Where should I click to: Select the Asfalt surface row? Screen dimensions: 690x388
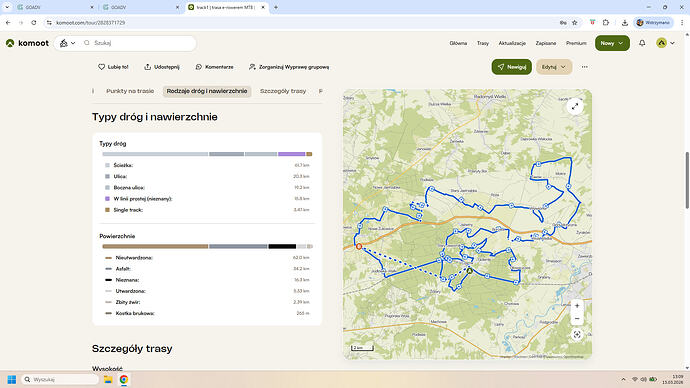[x=207, y=269]
